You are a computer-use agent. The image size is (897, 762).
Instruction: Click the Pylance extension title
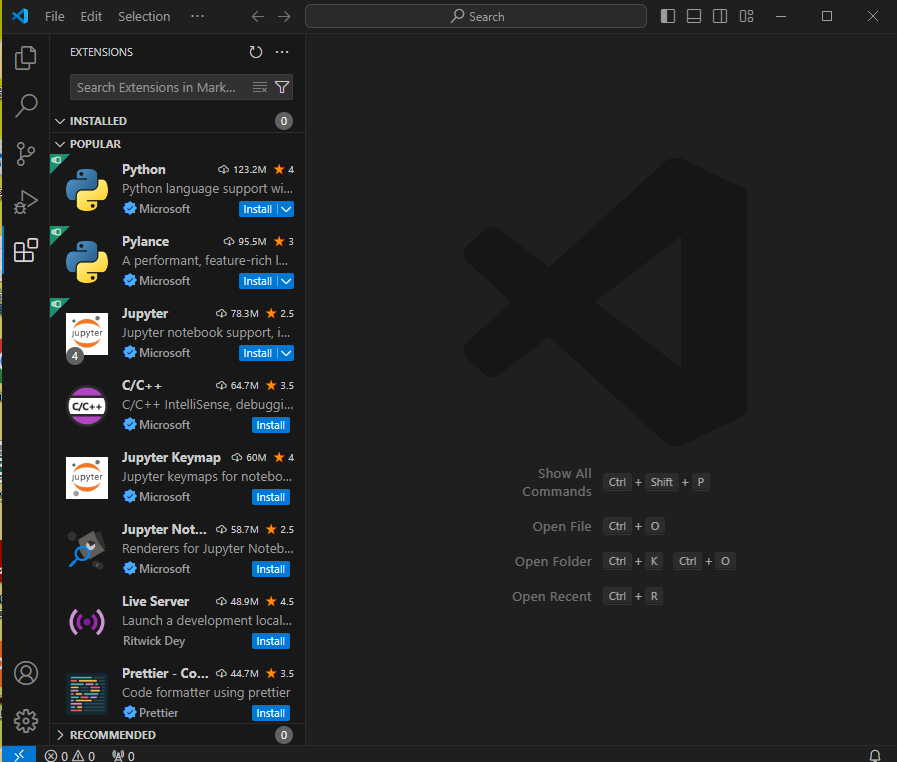point(145,241)
